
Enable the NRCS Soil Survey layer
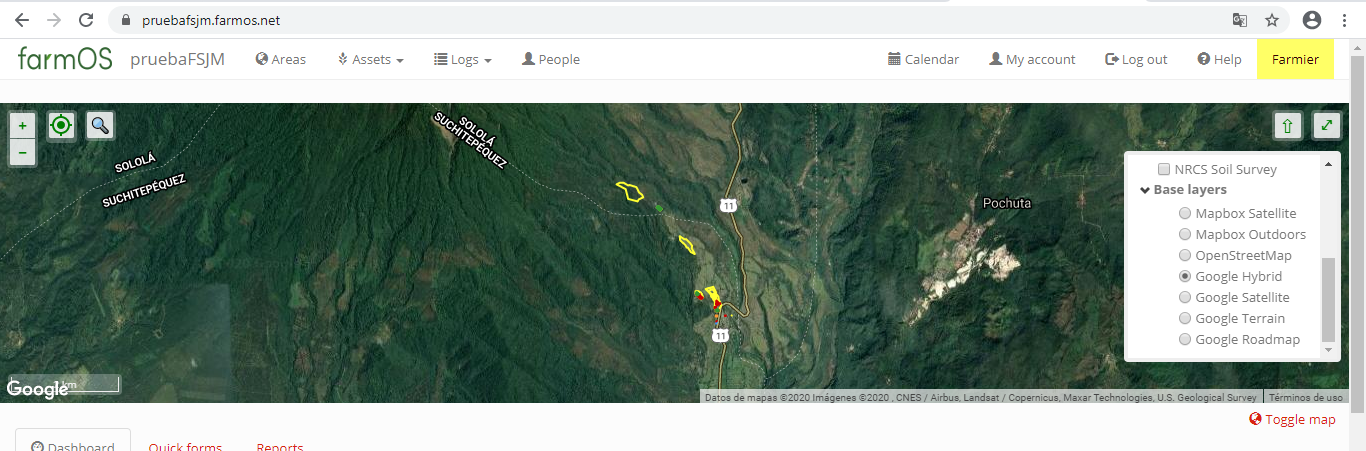pyautogui.click(x=1163, y=169)
